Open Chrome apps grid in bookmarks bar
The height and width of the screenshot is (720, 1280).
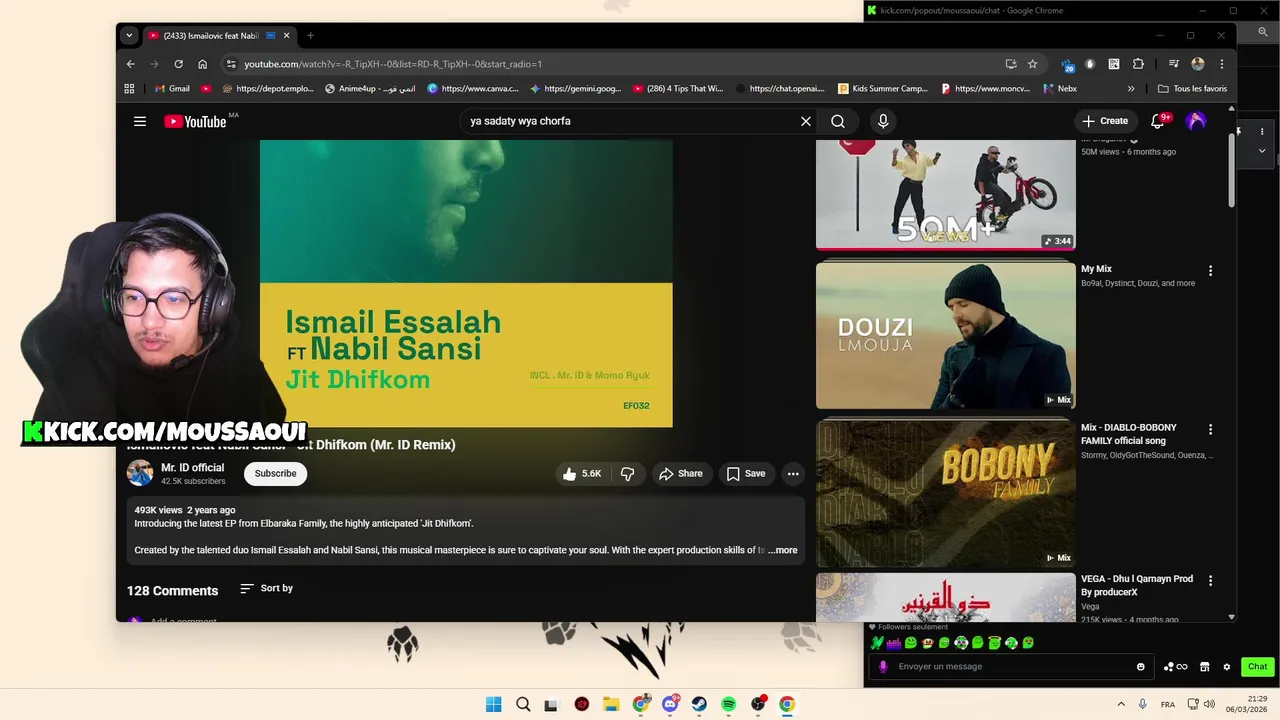point(129,89)
